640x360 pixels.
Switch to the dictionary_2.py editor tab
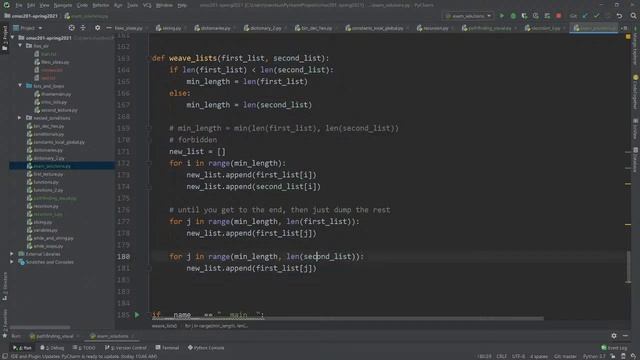[263, 28]
